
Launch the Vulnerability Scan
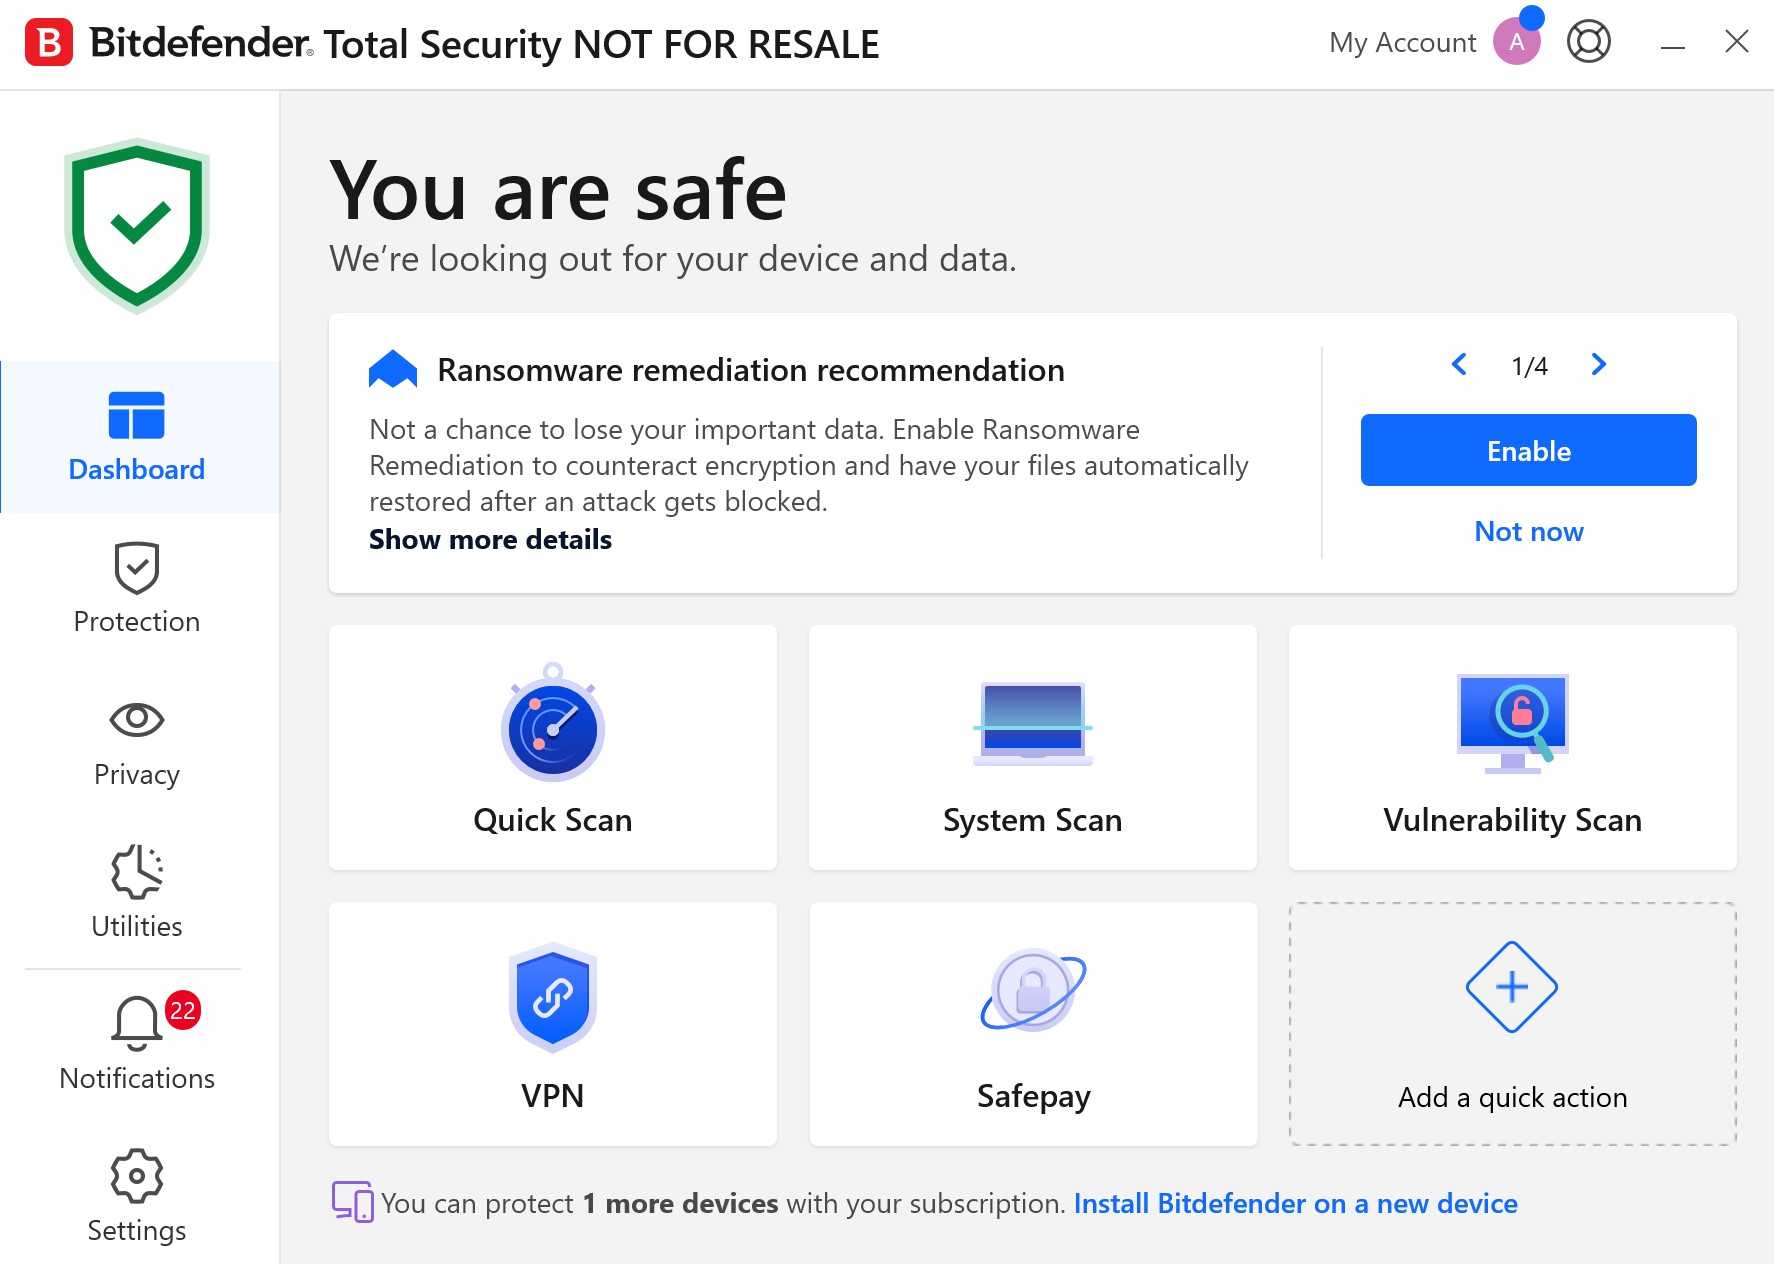pos(1512,747)
